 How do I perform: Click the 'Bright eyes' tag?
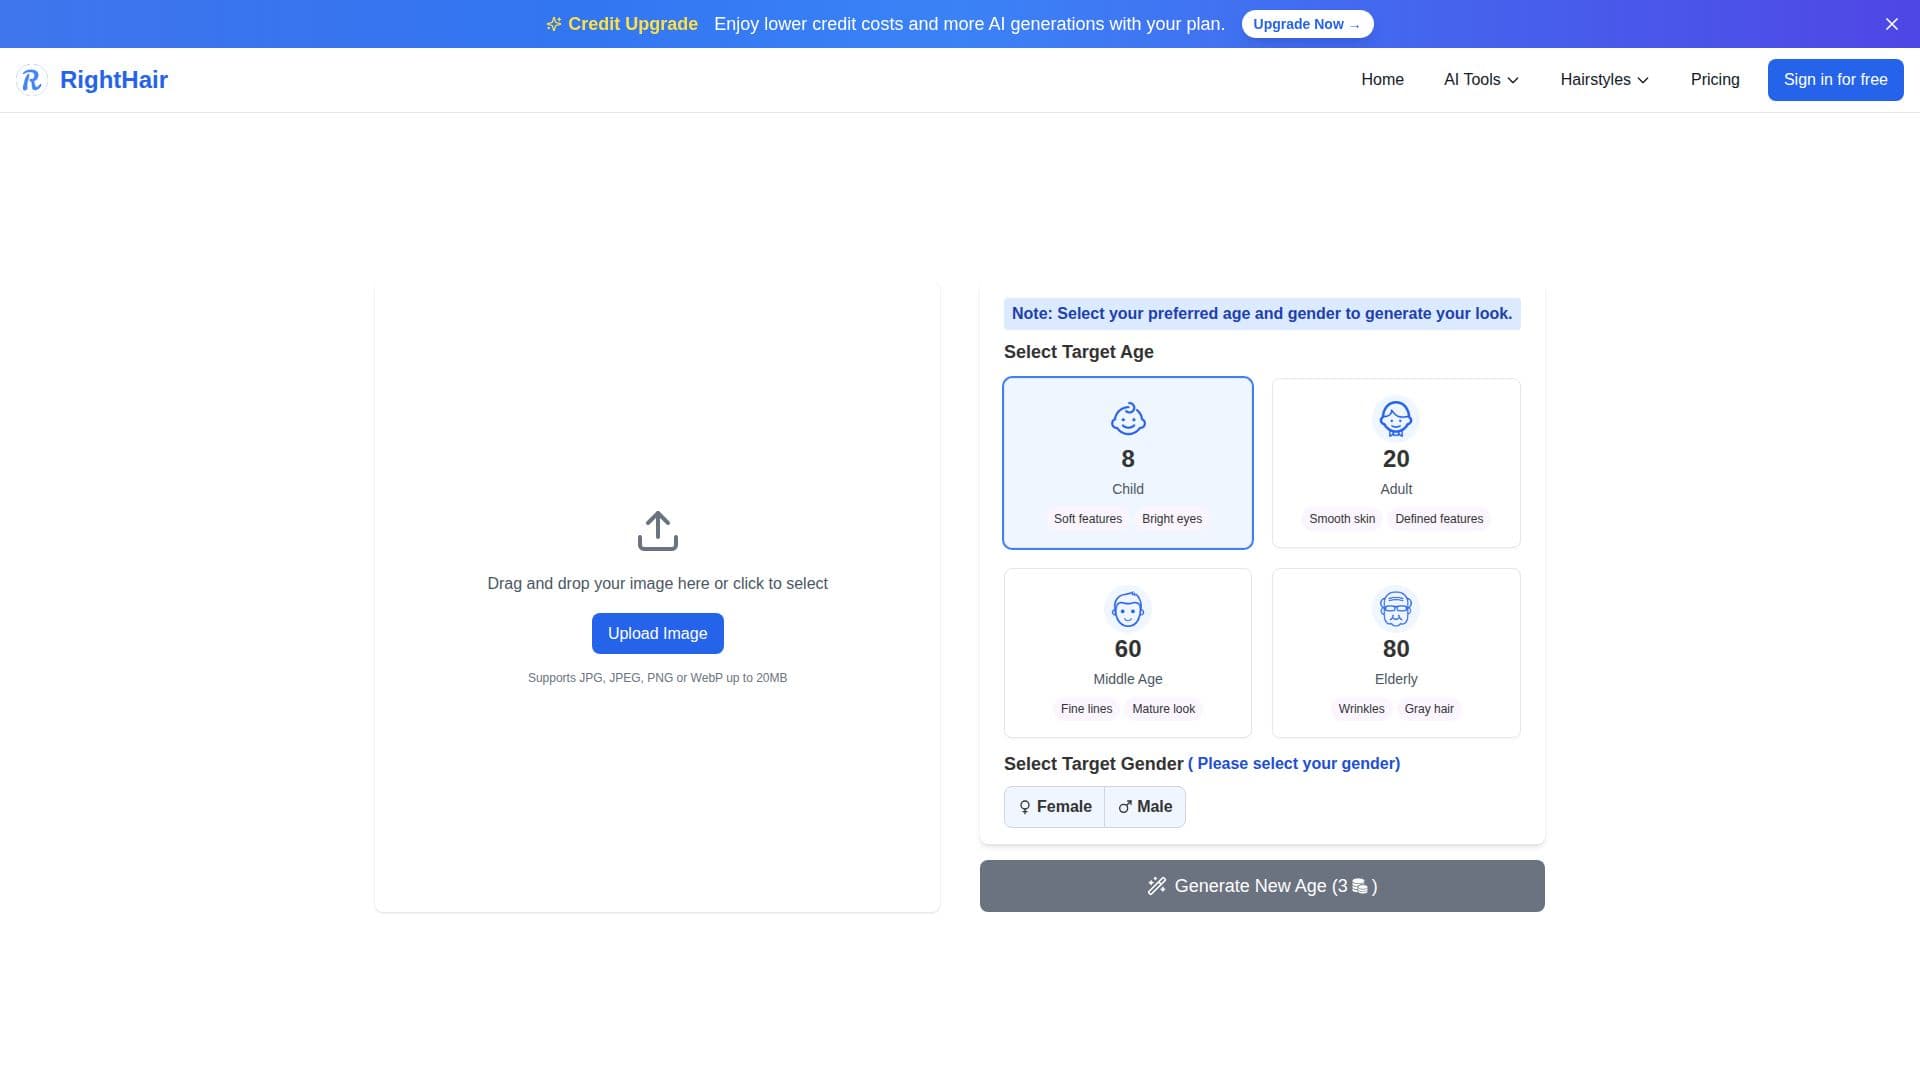[x=1172, y=519]
